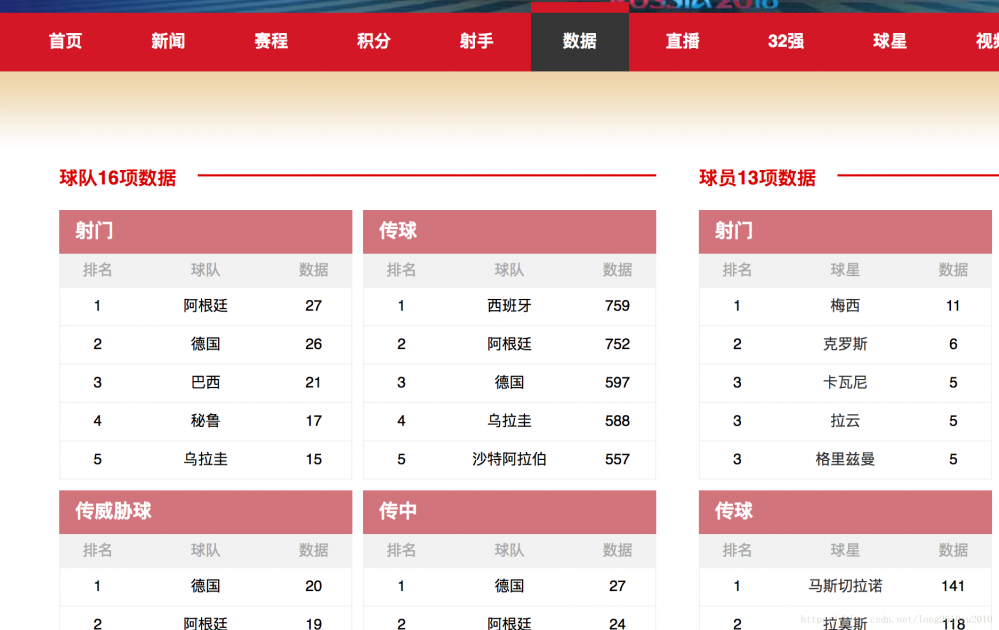Screen dimensions: 999x630
Task: Click 德国 in the 传中 table
Action: pos(510,587)
